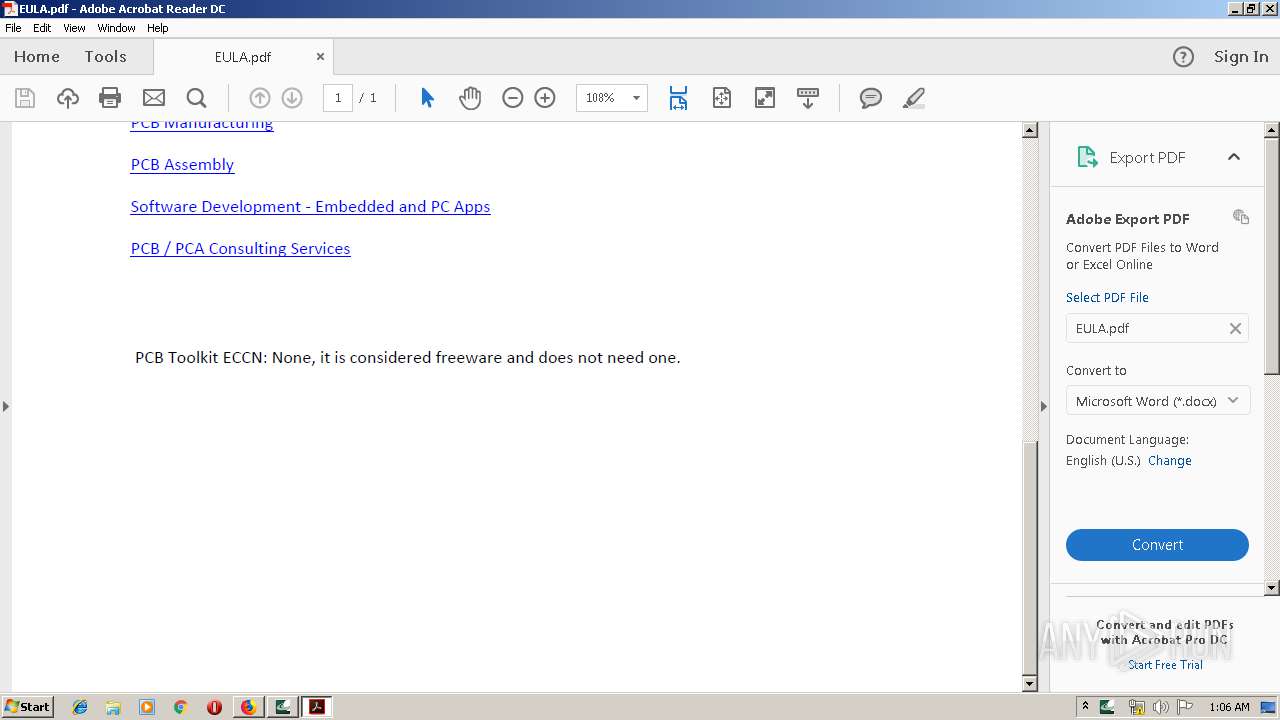The height and width of the screenshot is (720, 1280).
Task: Go to previous page arrow
Action: click(x=259, y=98)
